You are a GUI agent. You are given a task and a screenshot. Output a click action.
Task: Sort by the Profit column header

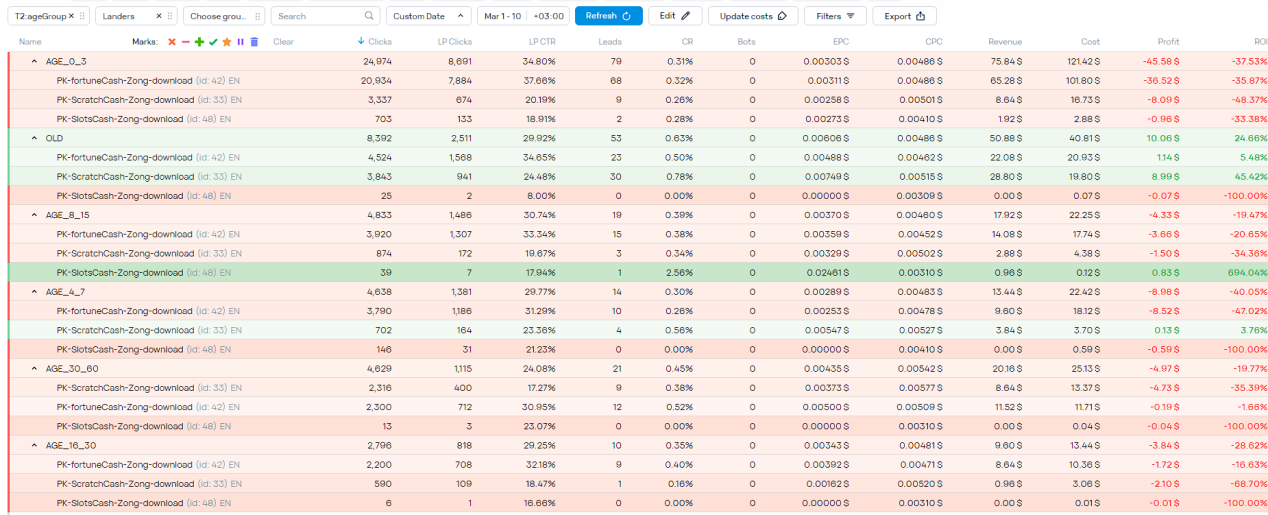(1168, 42)
